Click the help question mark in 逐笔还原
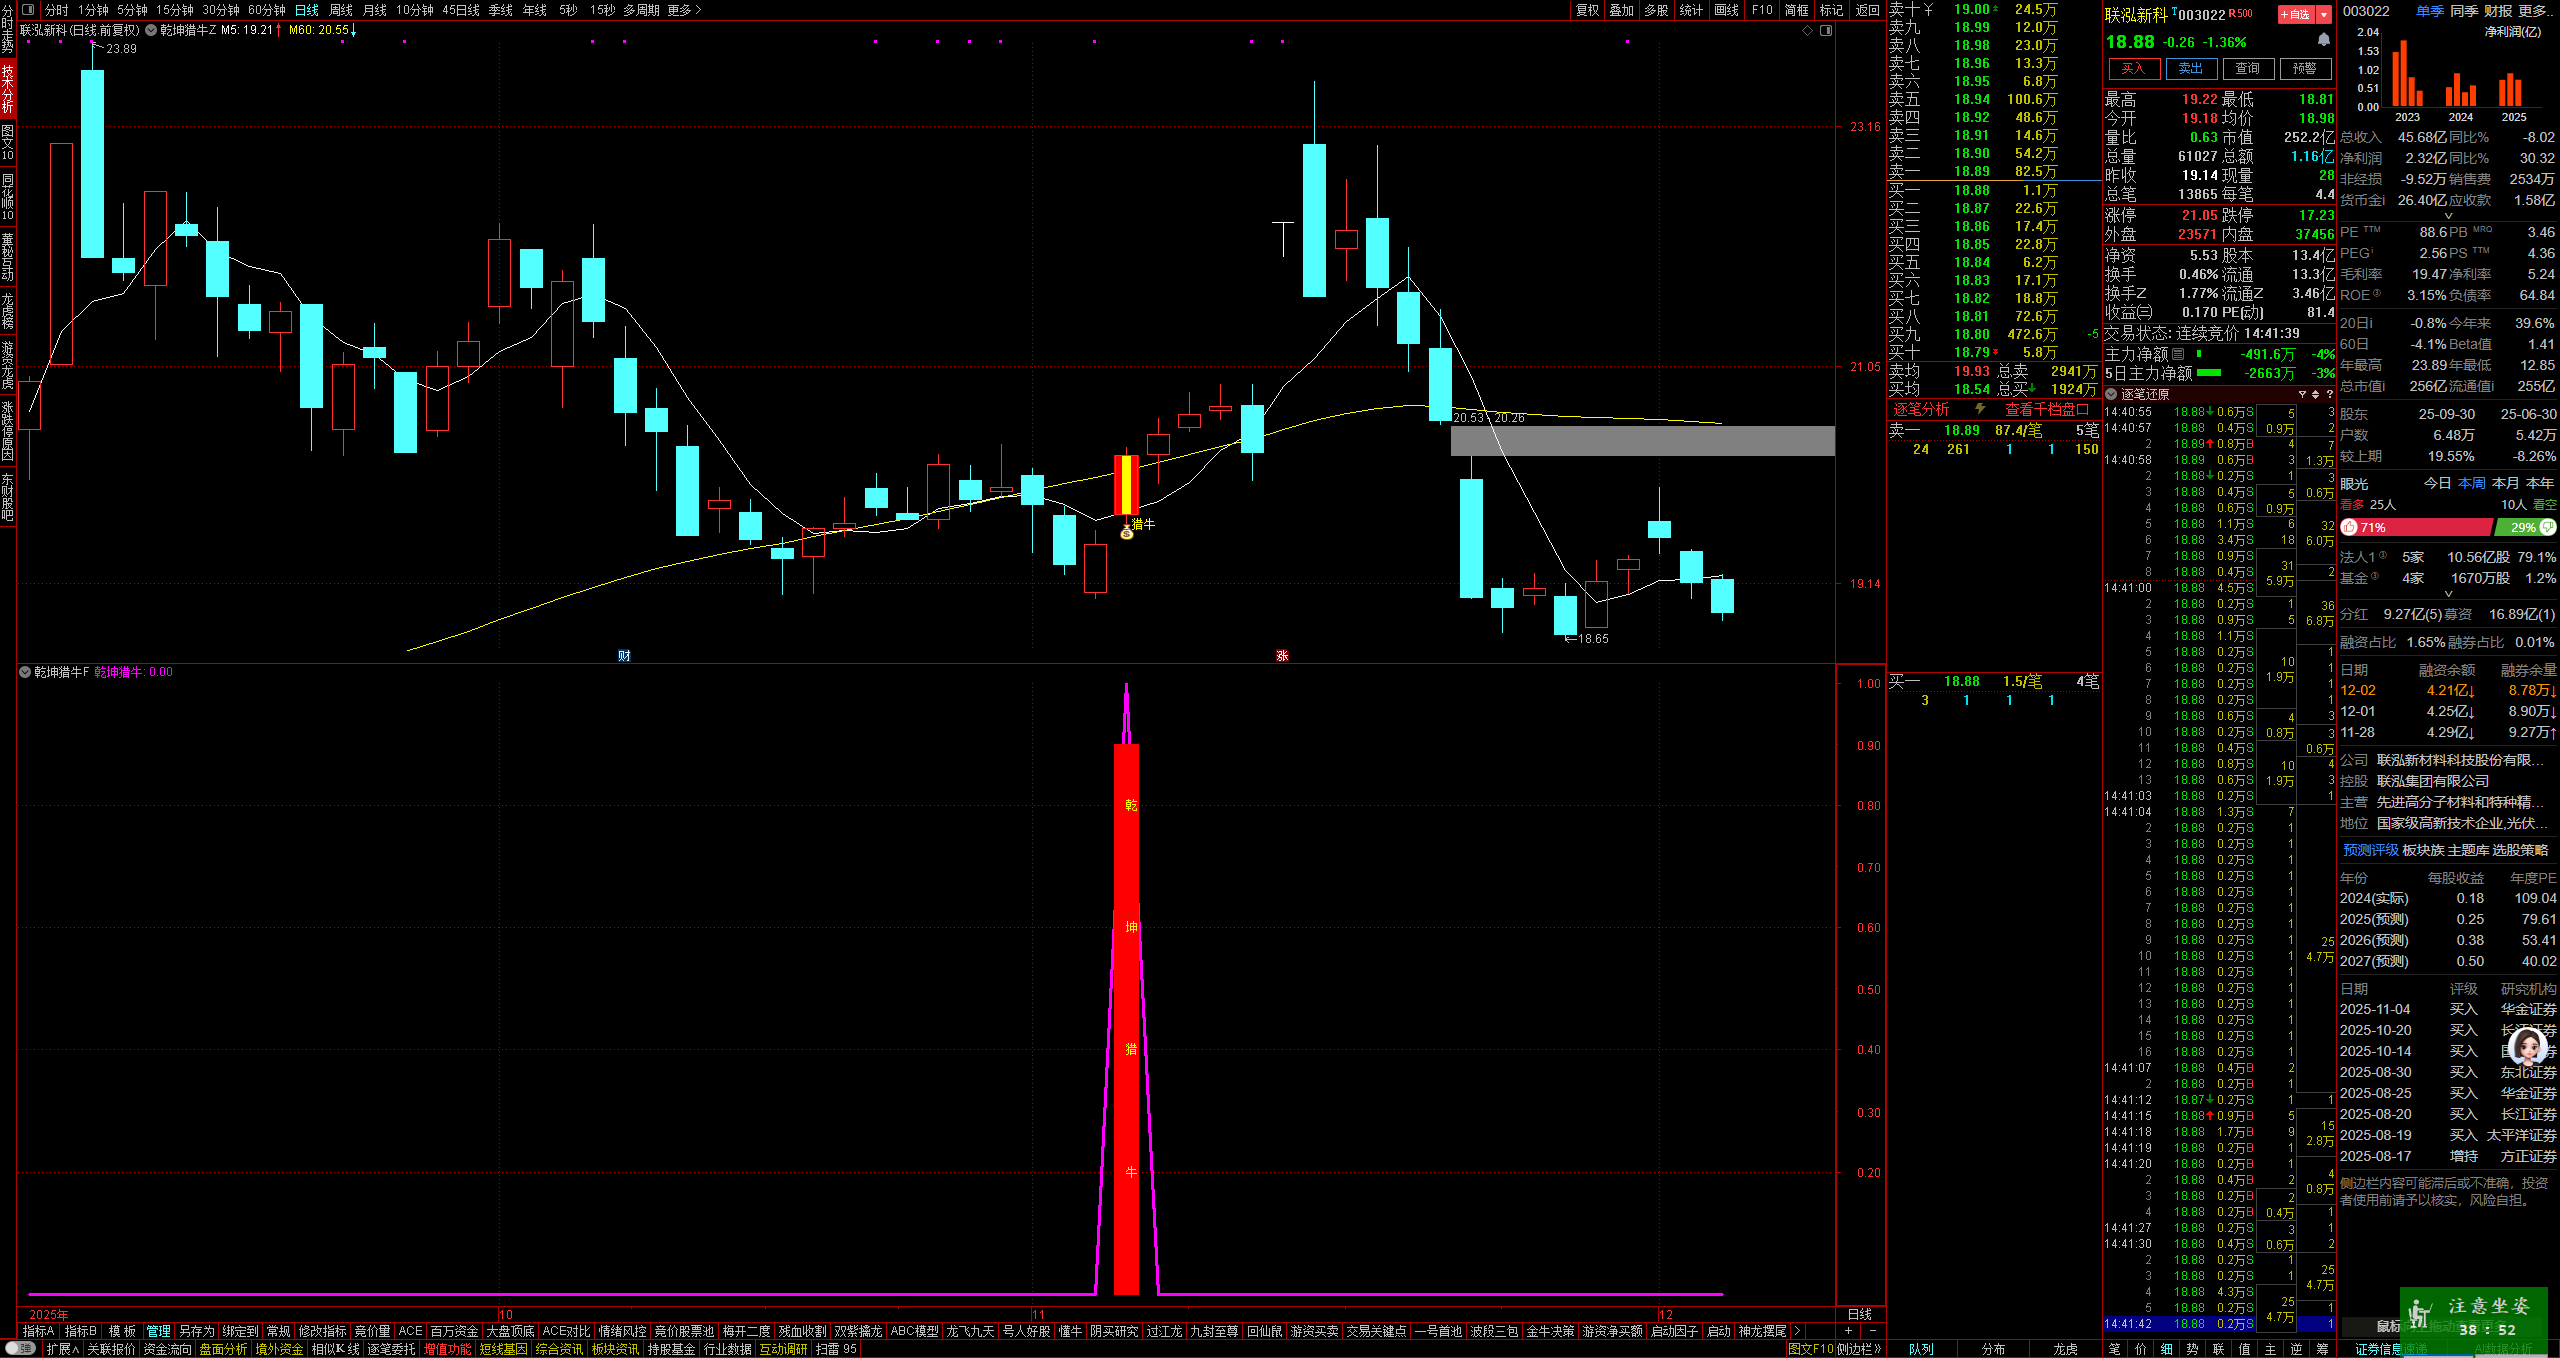 coord(2329,394)
